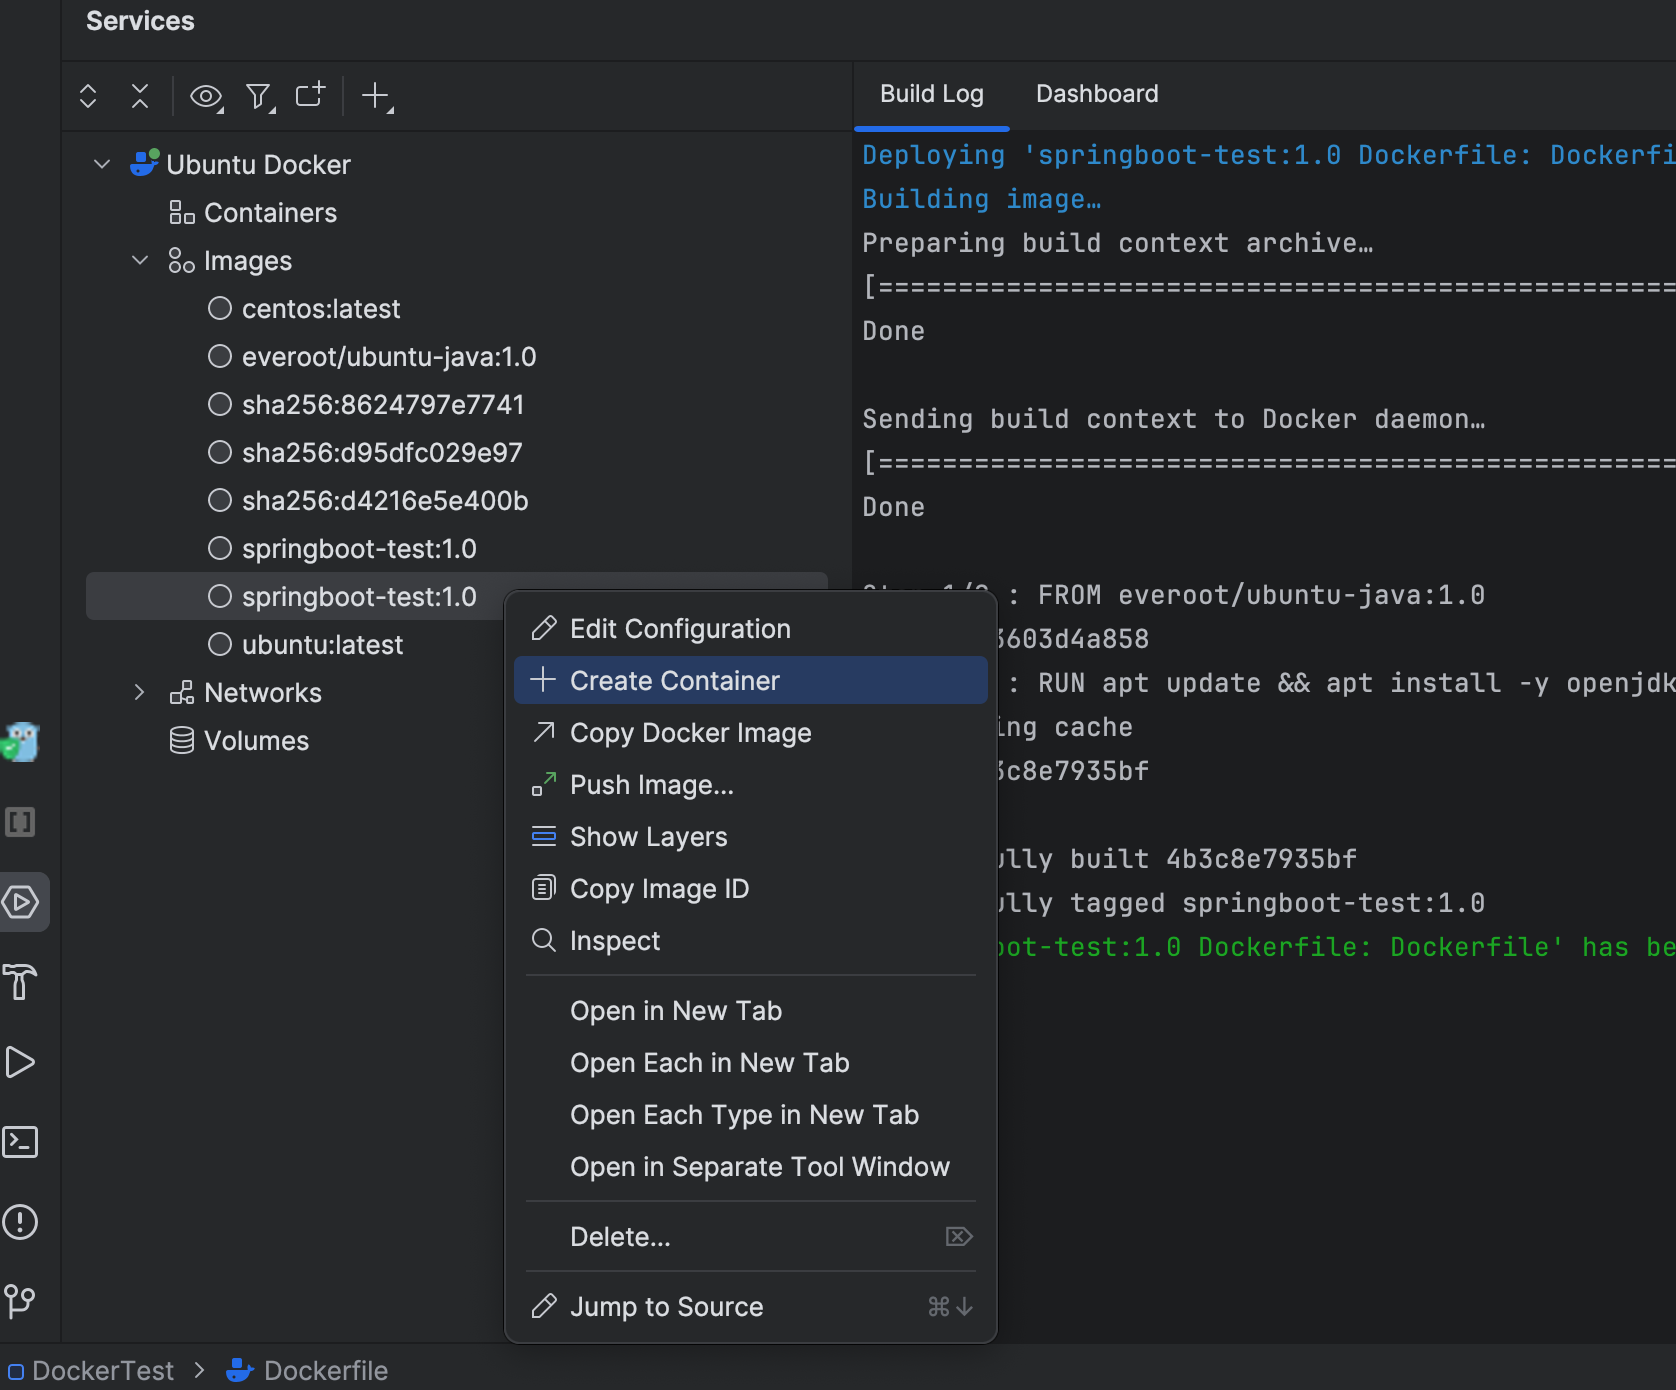The width and height of the screenshot is (1676, 1390).
Task: Open the Git tool window icon
Action: pos(20,1302)
